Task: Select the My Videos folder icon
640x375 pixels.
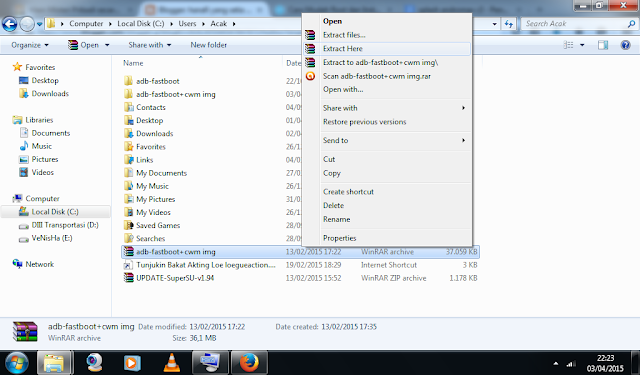Action: point(129,212)
